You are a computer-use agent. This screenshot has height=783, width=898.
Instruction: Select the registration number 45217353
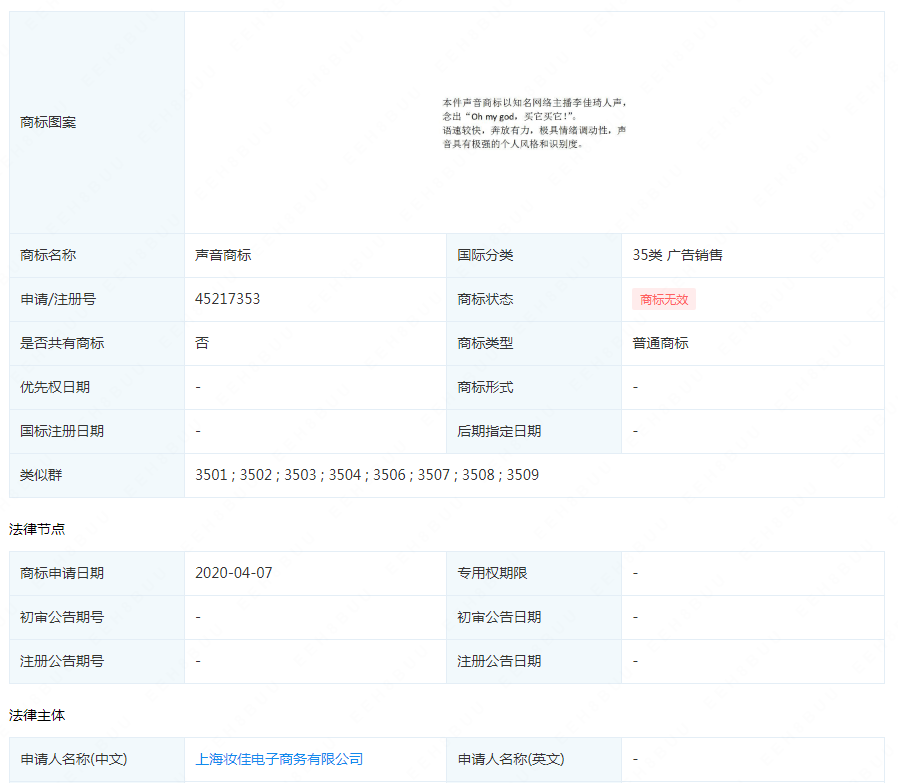coord(228,299)
